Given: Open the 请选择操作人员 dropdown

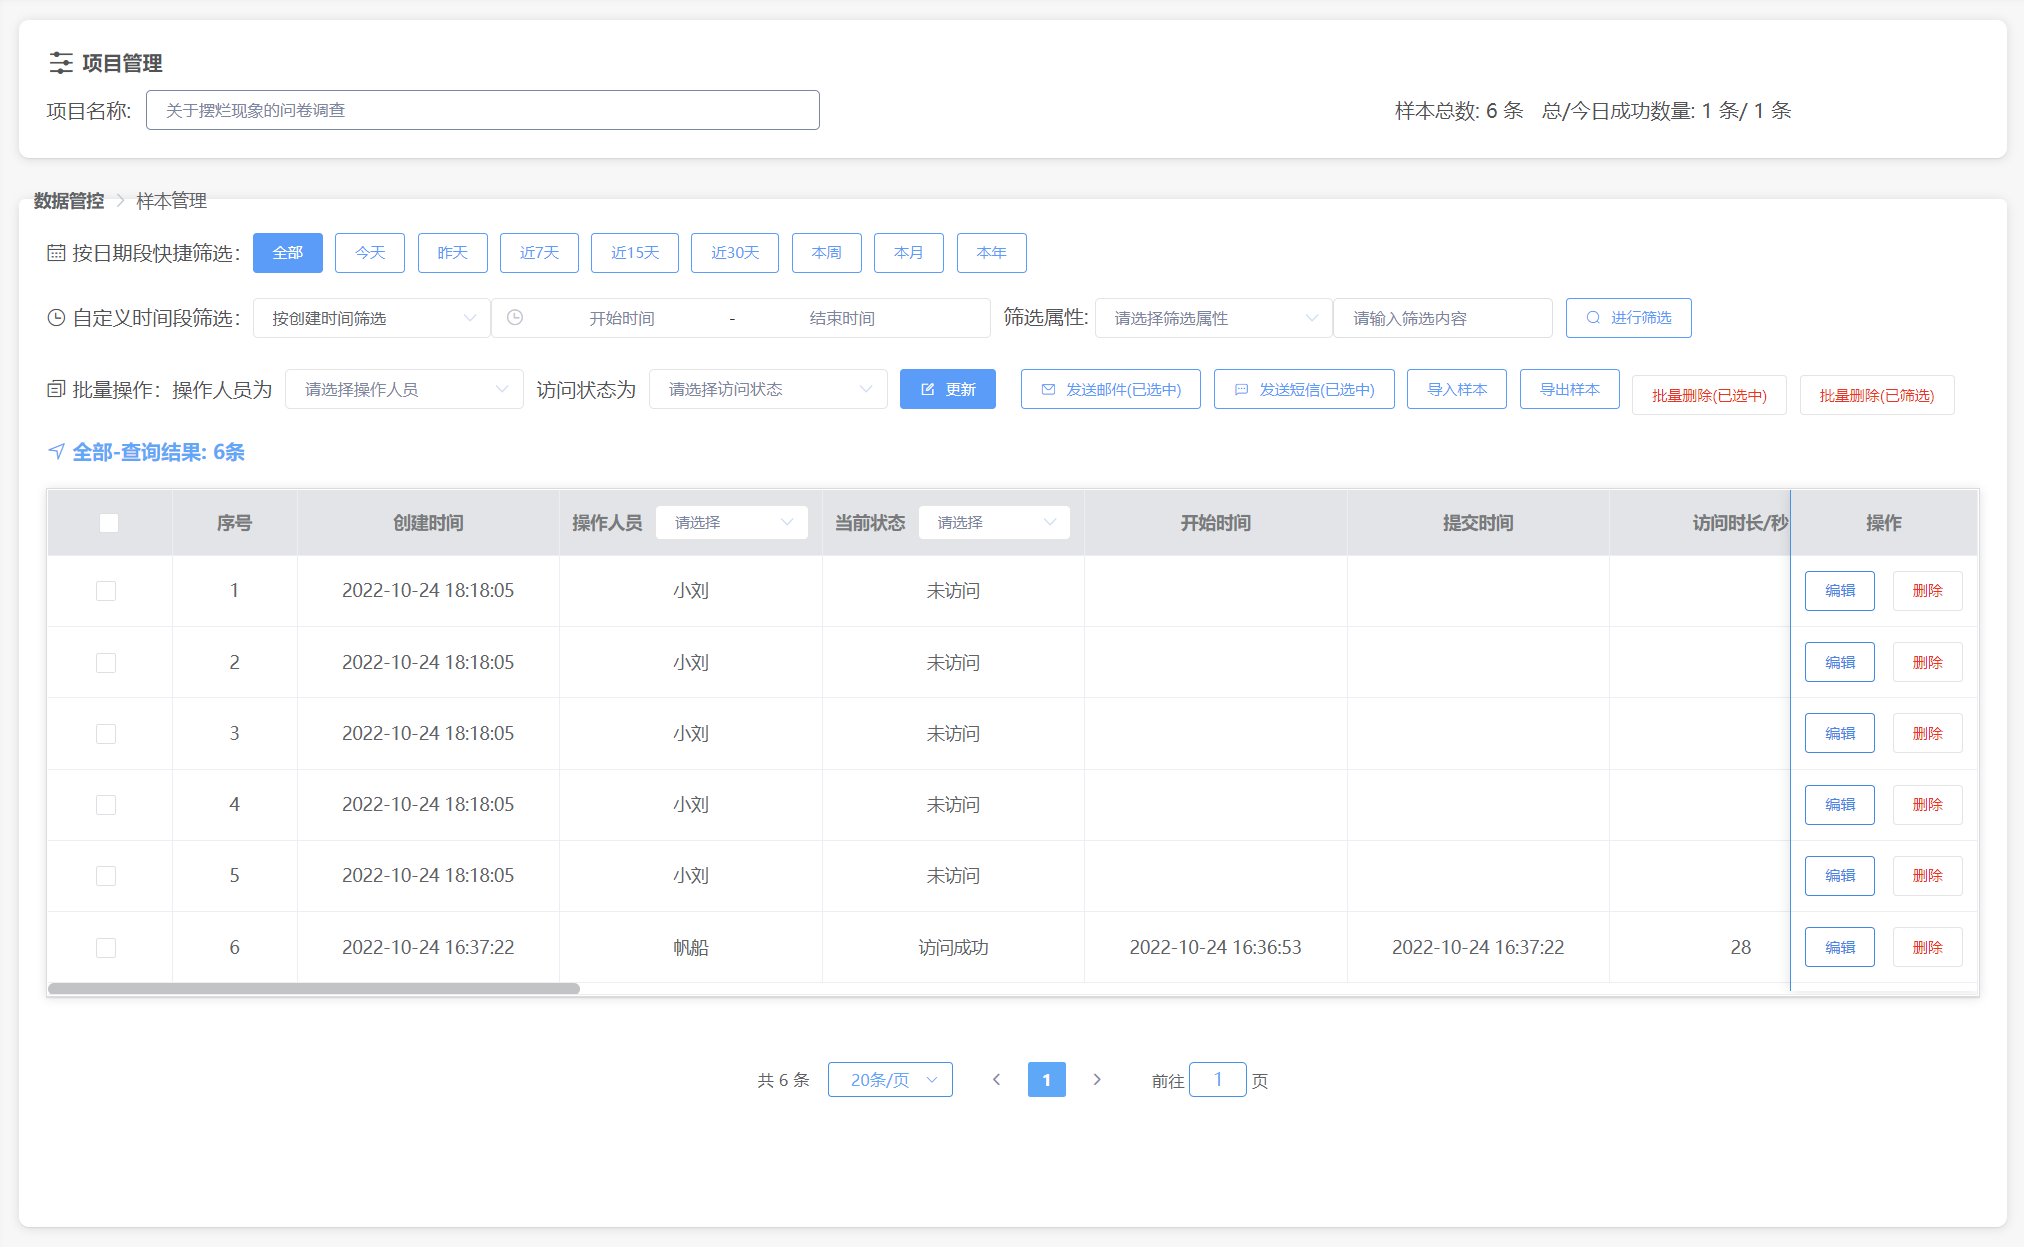Looking at the screenshot, I should [404, 389].
